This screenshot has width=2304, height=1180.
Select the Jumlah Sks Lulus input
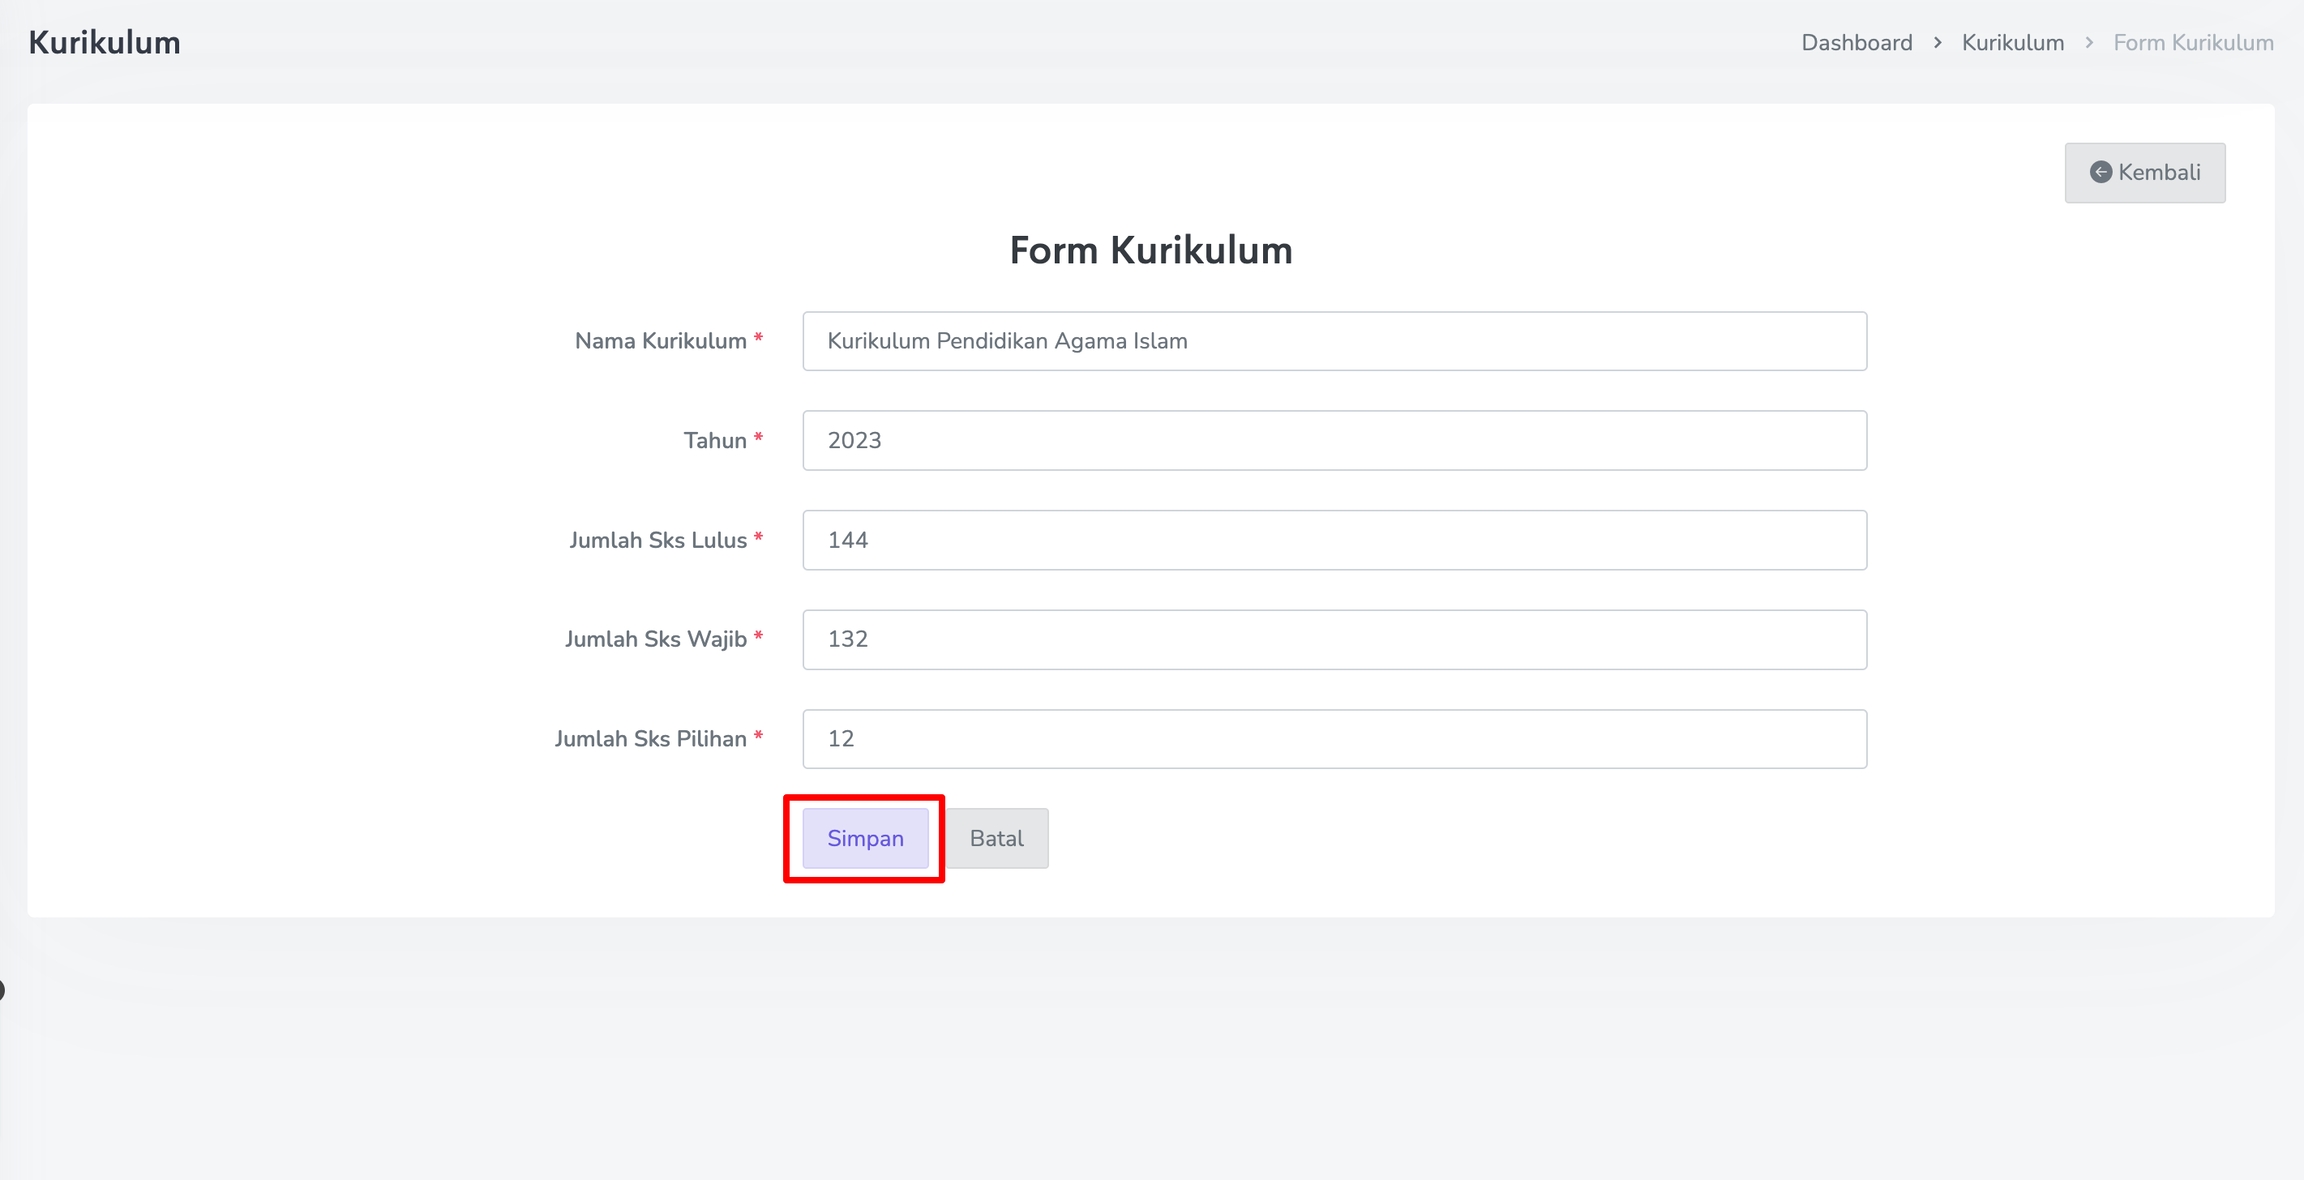(x=1334, y=540)
